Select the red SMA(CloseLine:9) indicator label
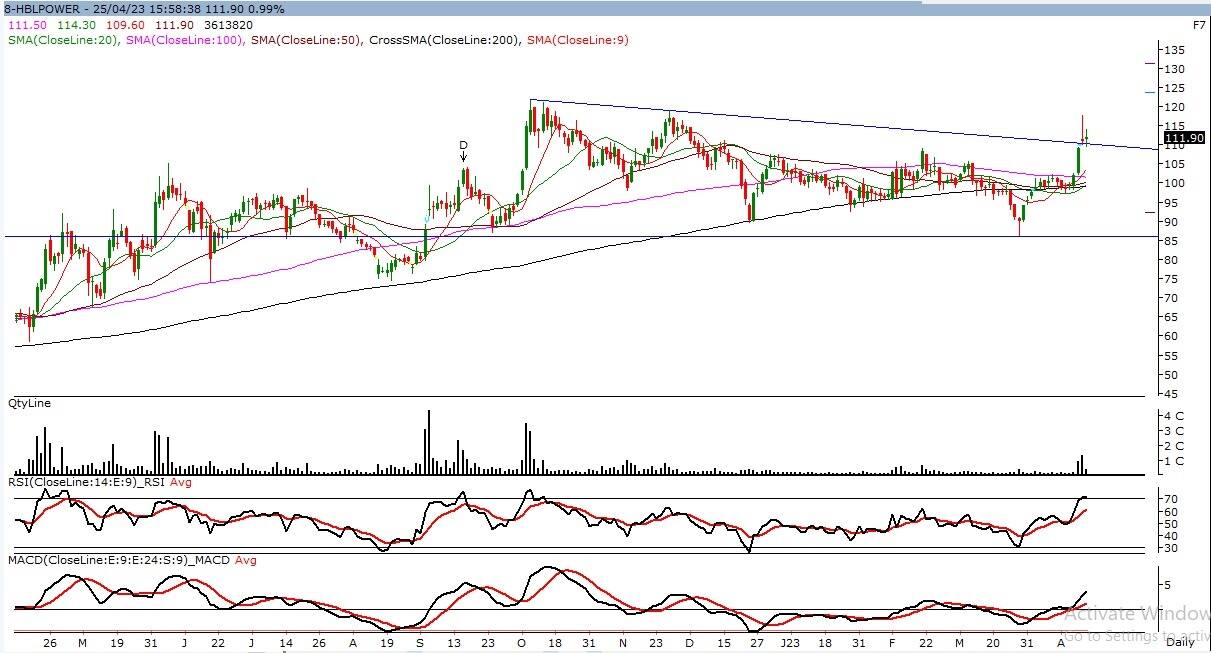The width and height of the screenshot is (1211, 653). point(577,40)
